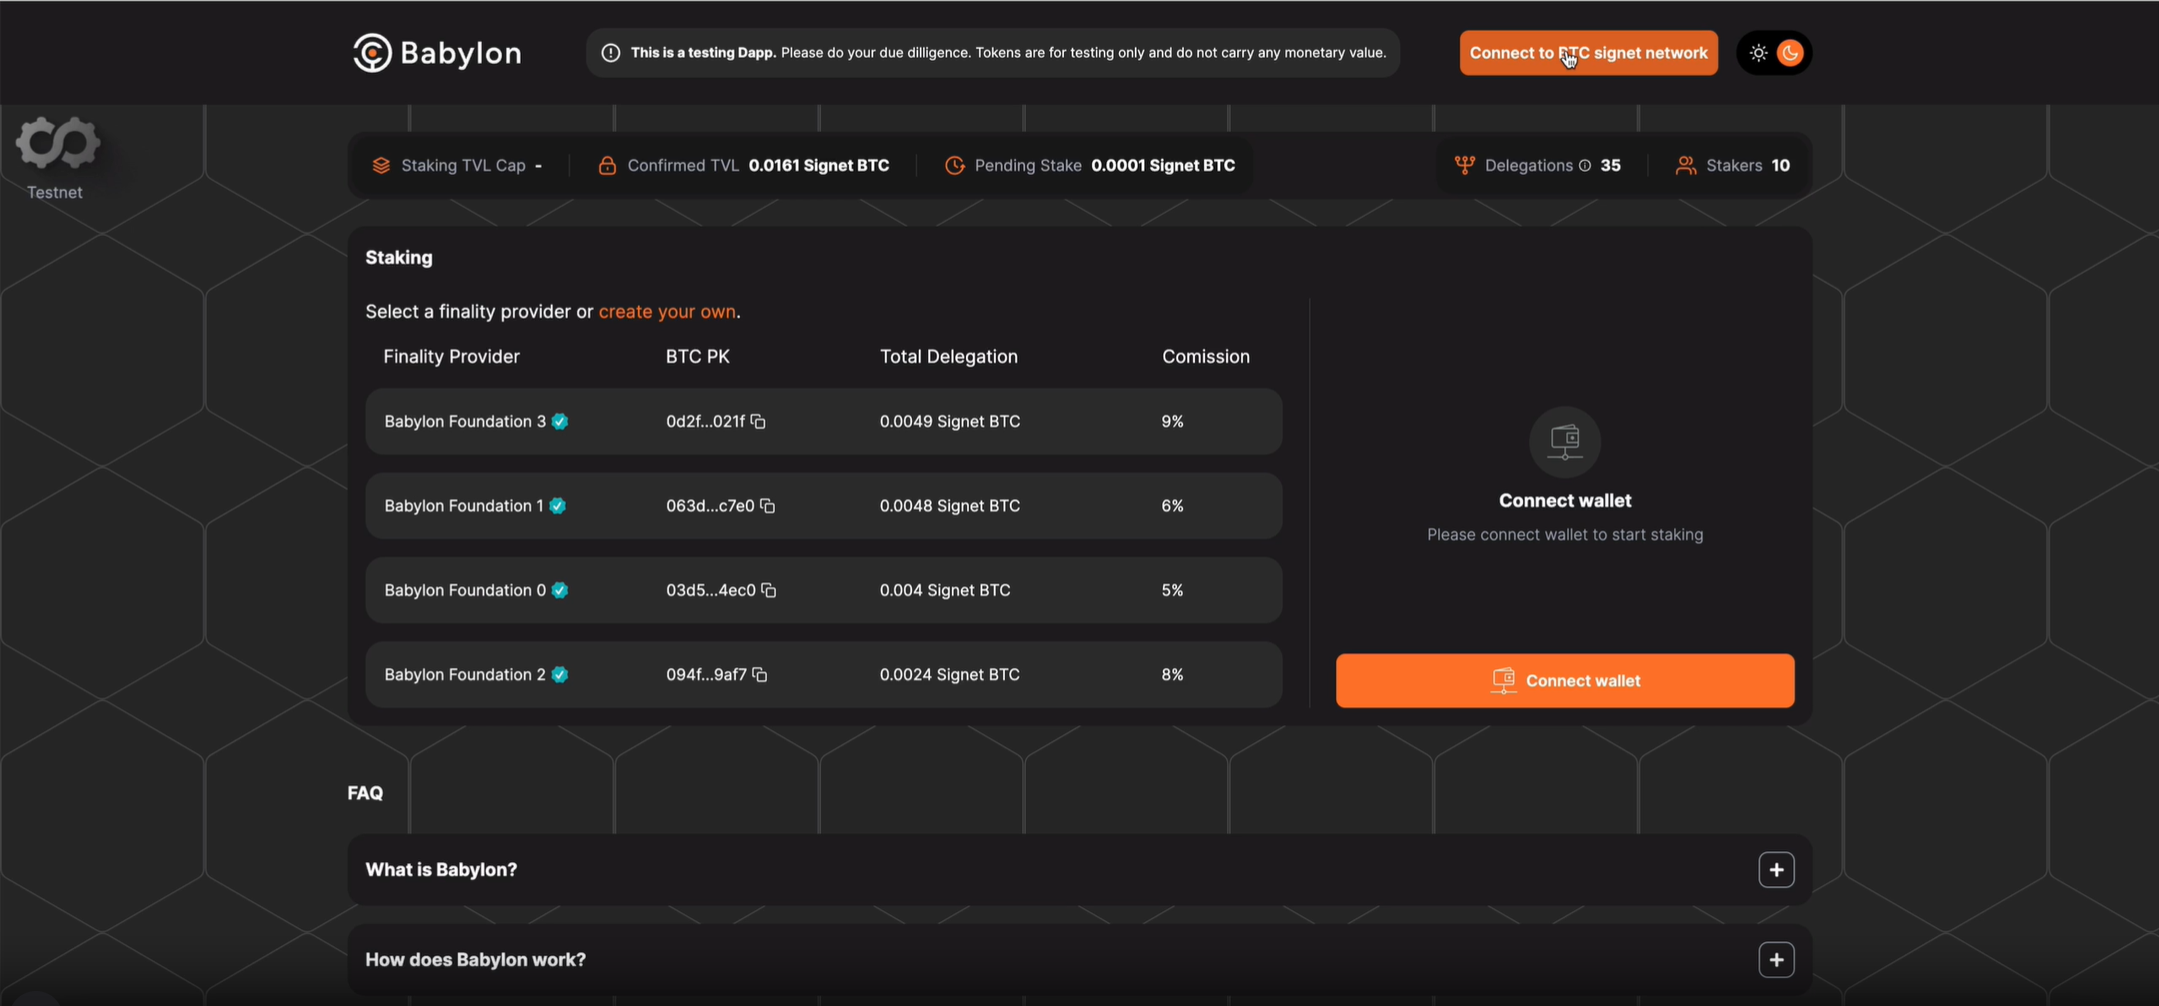Copy the 03d5...4ec0 BTC public key
Viewport: 2159px width, 1006px height.
tap(768, 590)
